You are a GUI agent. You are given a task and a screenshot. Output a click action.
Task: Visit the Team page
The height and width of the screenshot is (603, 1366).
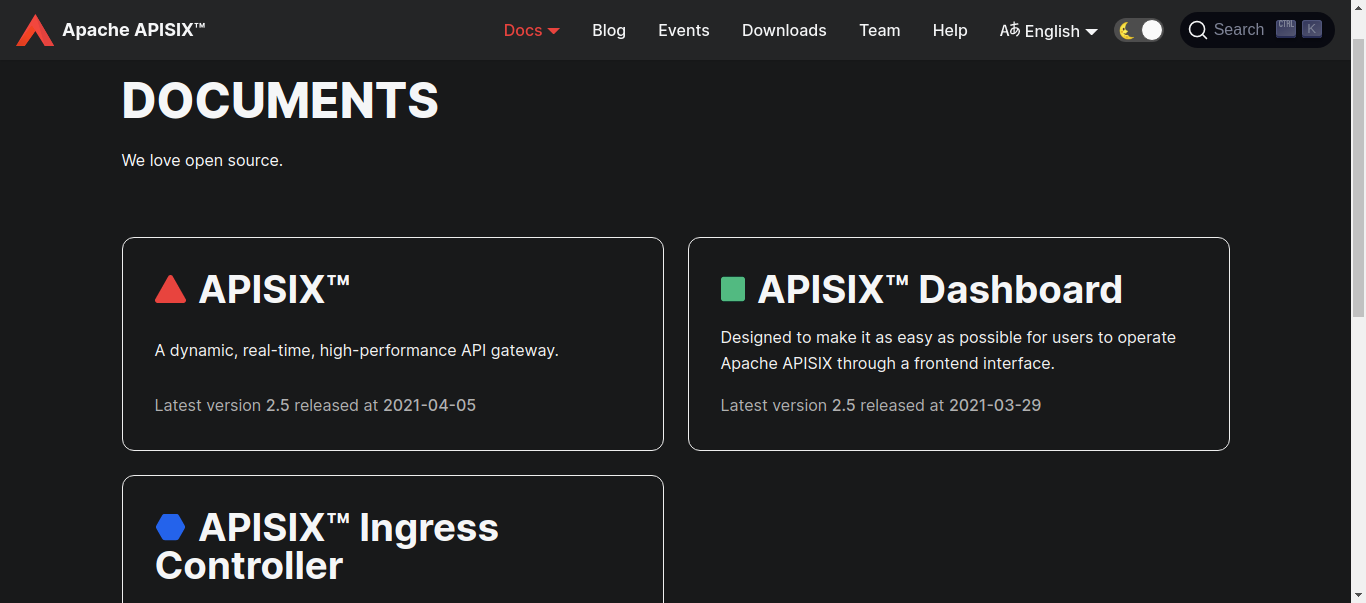tap(880, 30)
